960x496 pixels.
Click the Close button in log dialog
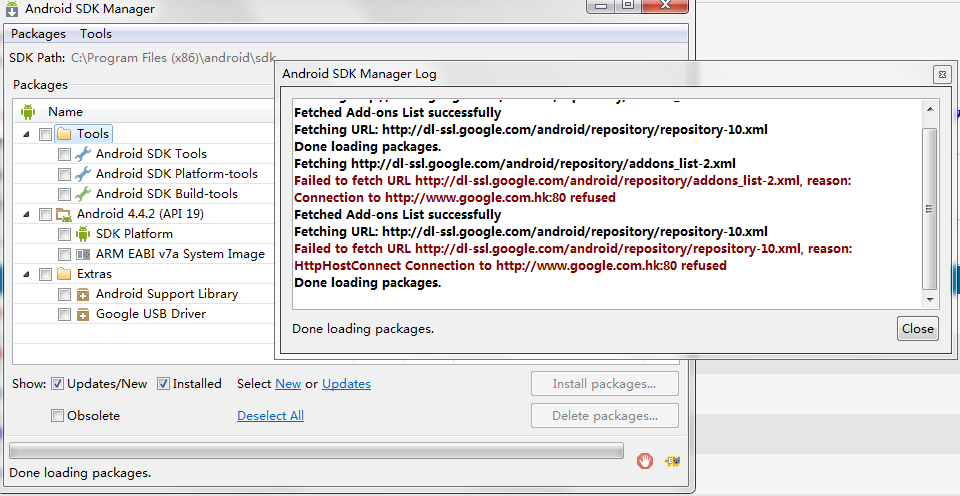point(918,329)
